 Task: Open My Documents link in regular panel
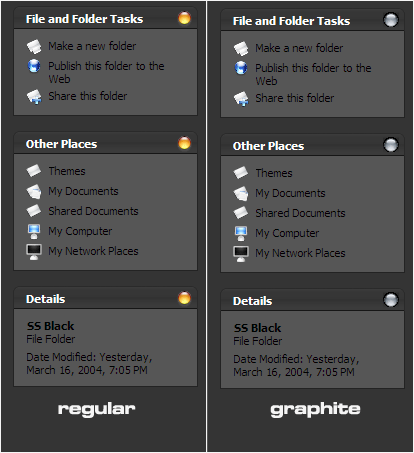[83, 191]
